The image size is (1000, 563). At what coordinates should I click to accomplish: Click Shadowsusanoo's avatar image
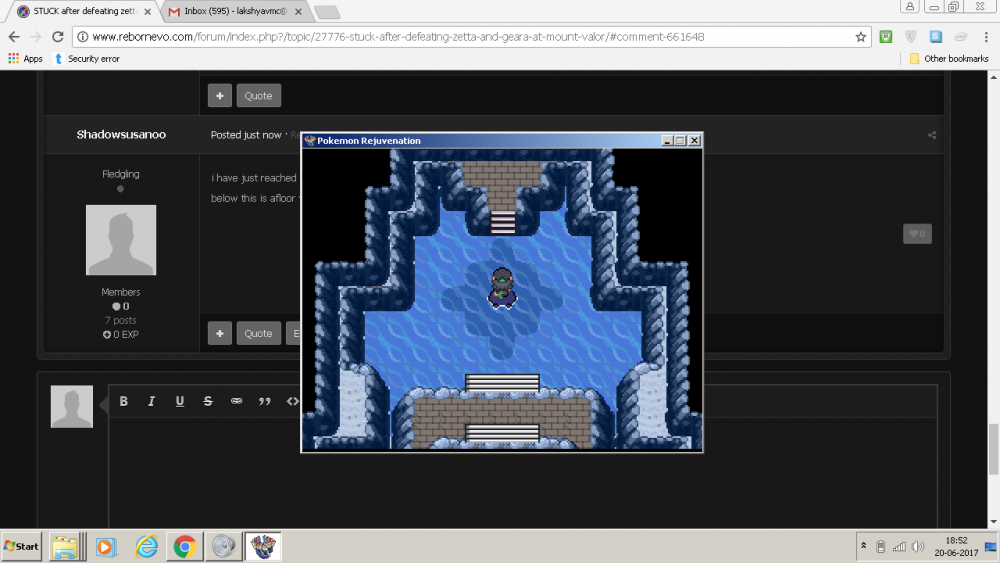click(x=121, y=240)
